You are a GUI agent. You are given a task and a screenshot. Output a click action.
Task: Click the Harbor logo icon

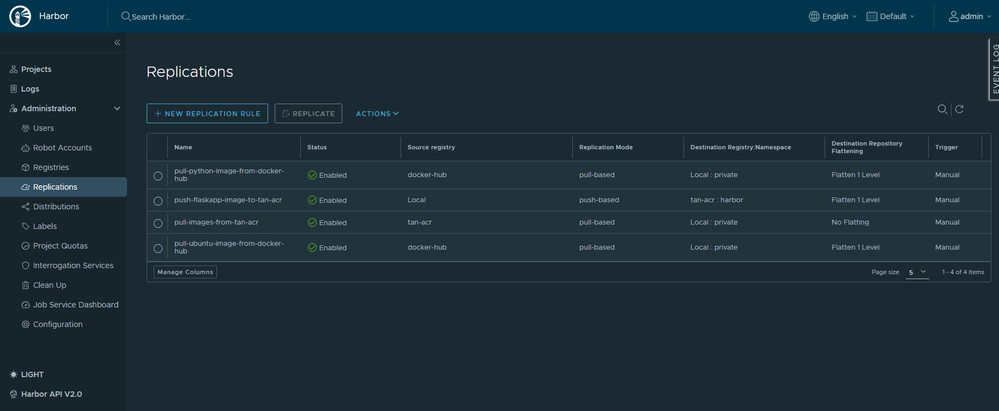point(20,16)
